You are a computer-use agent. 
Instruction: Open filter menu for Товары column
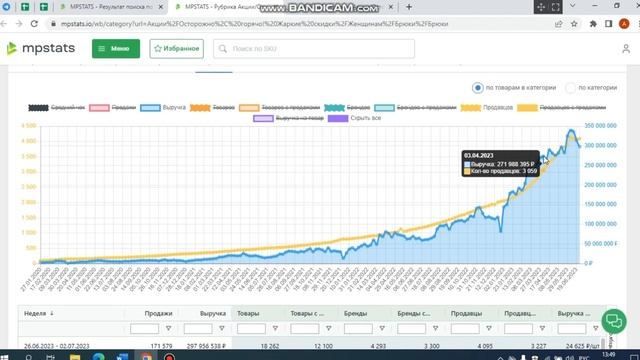(275, 328)
